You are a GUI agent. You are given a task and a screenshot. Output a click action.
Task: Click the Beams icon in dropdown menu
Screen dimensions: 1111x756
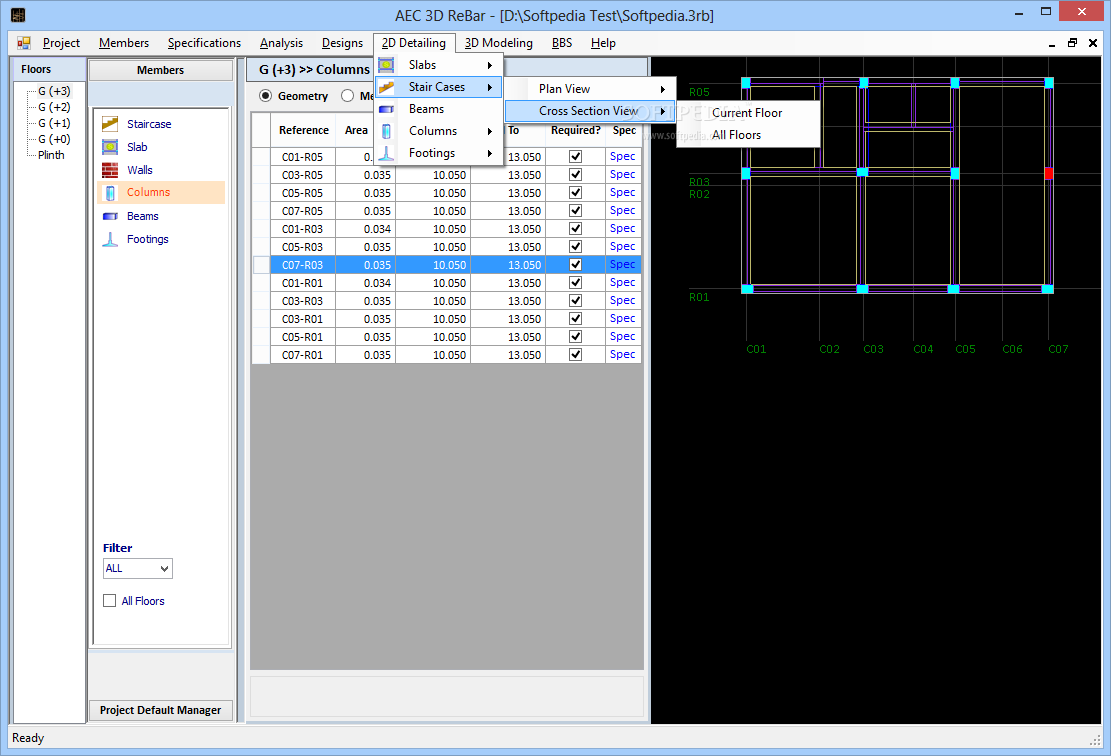tap(386, 109)
